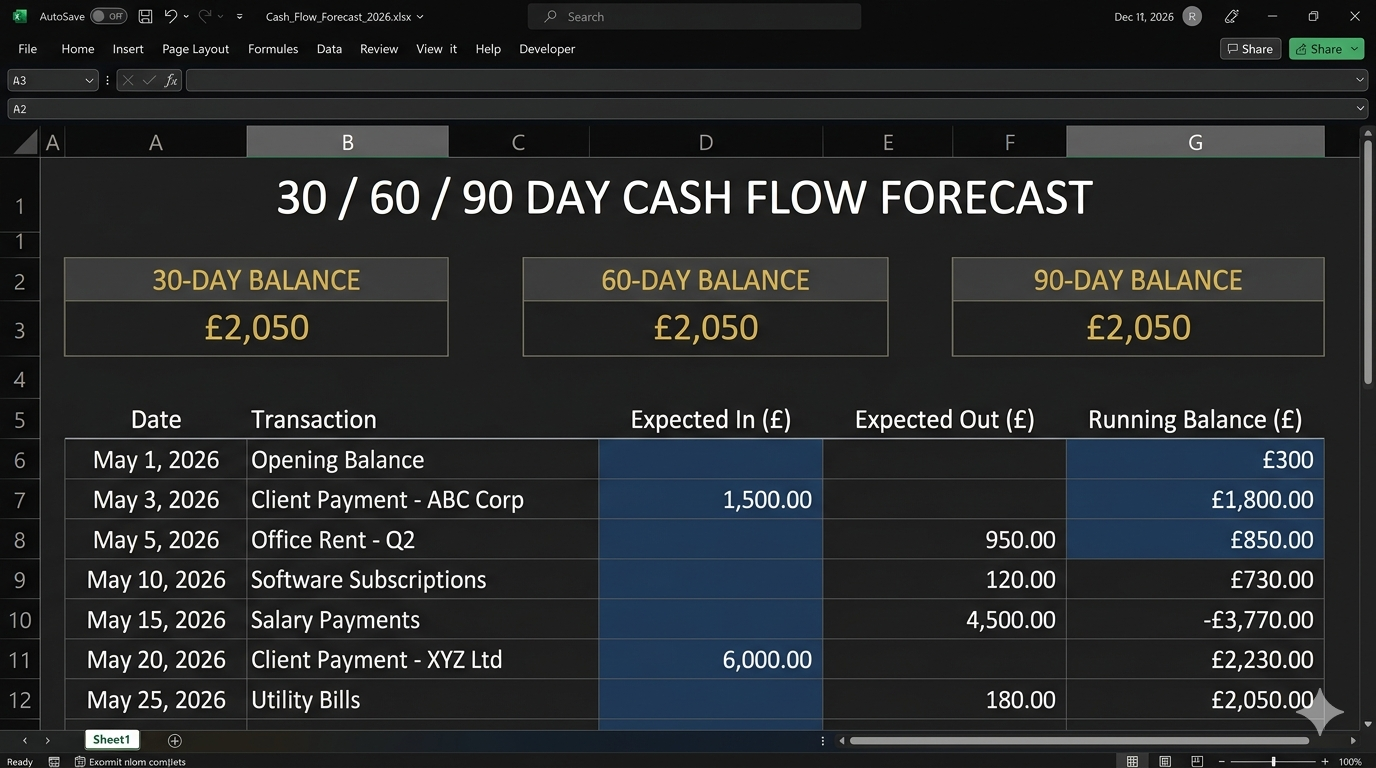
Task: Open the Page Layout ribbon tab
Action: coord(196,49)
